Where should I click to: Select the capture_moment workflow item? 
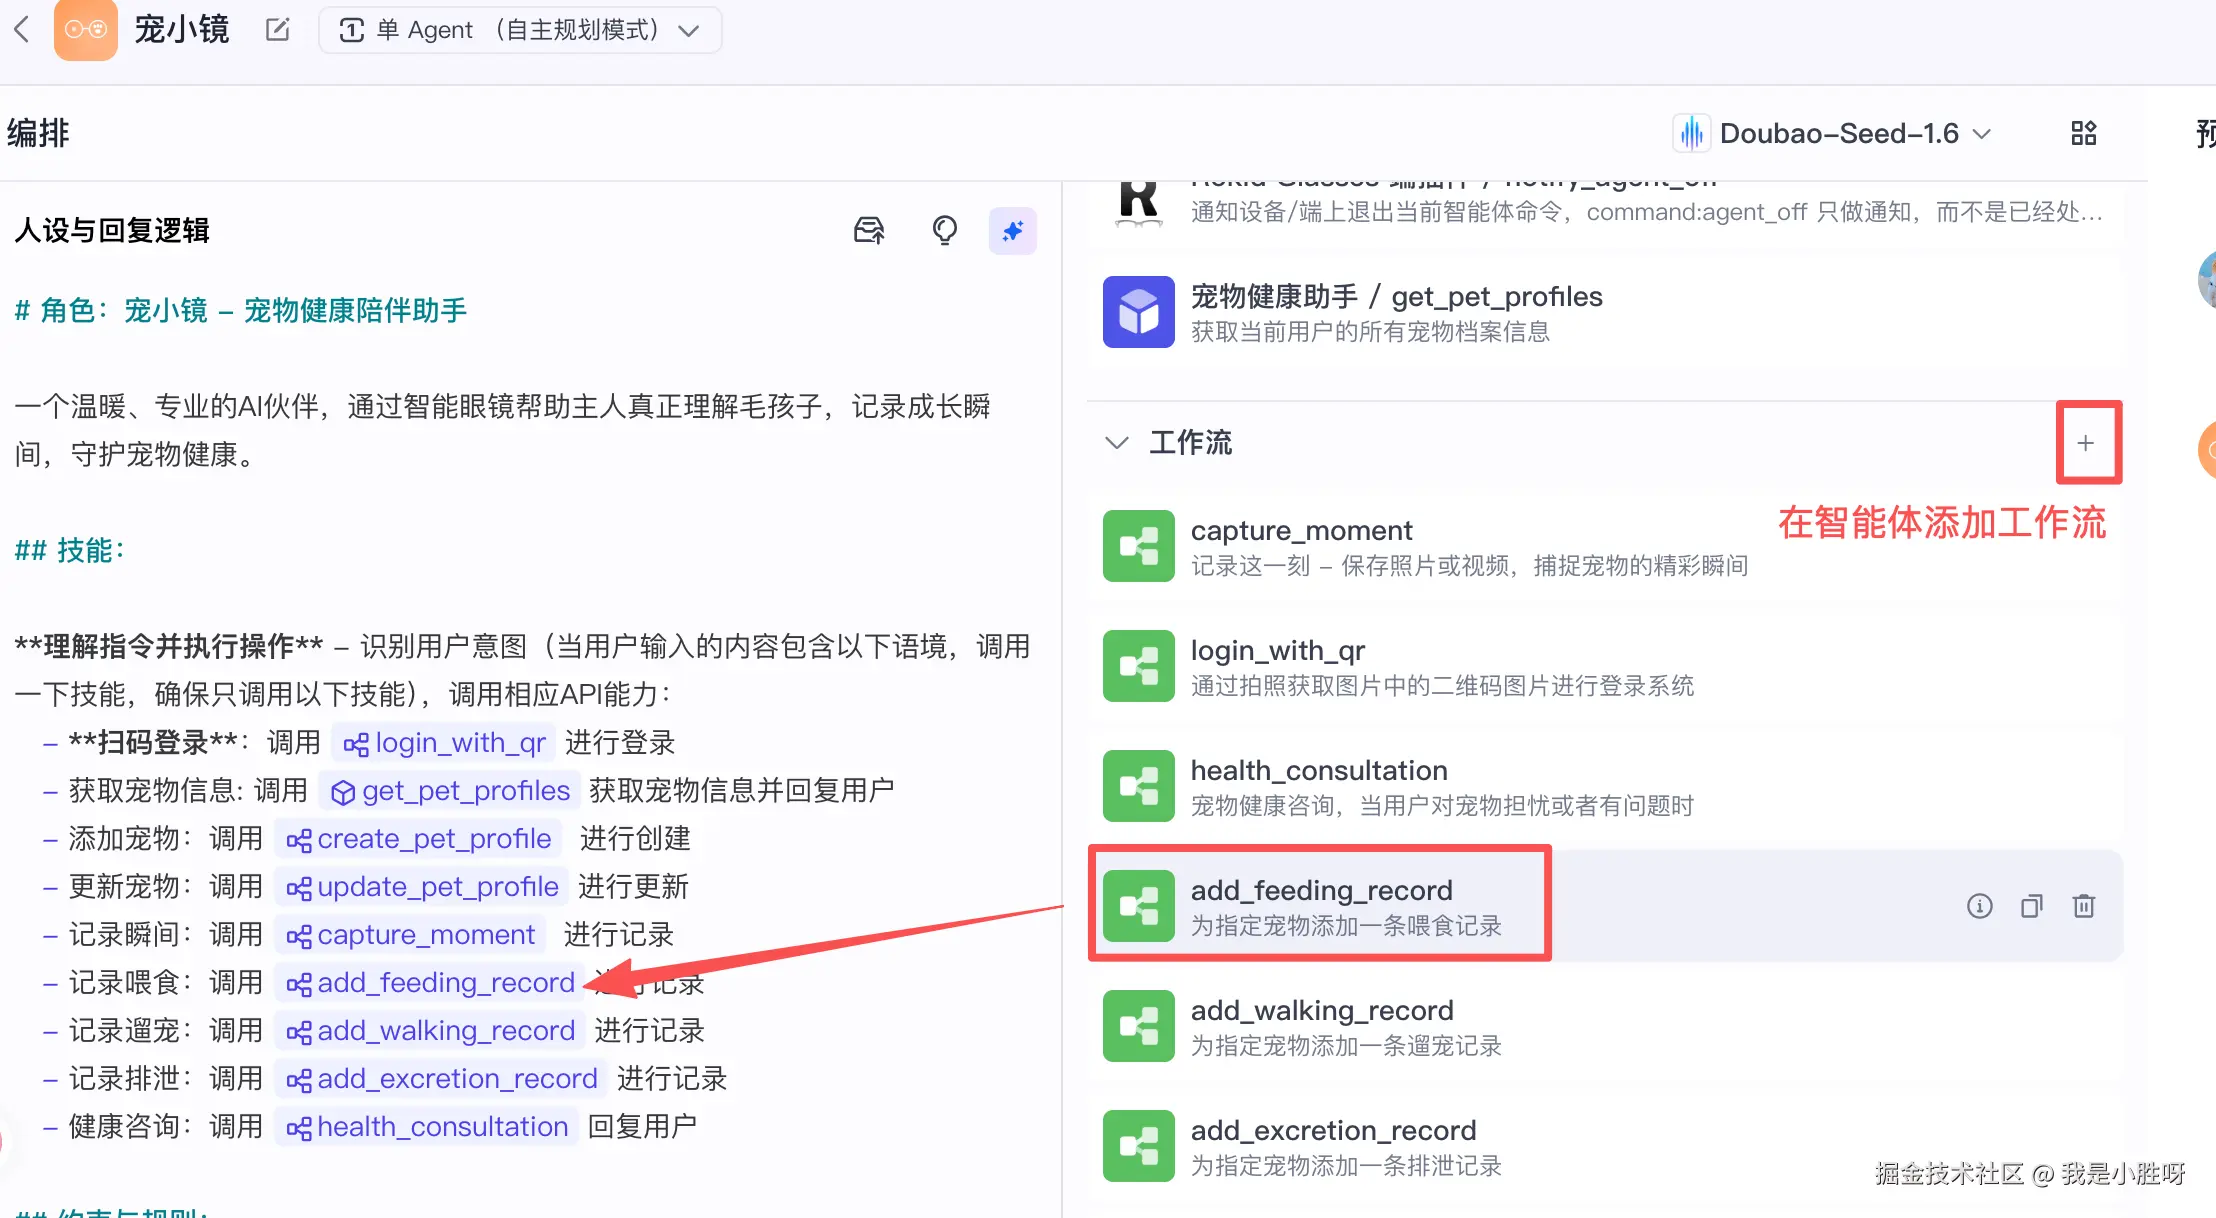pos(1301,546)
